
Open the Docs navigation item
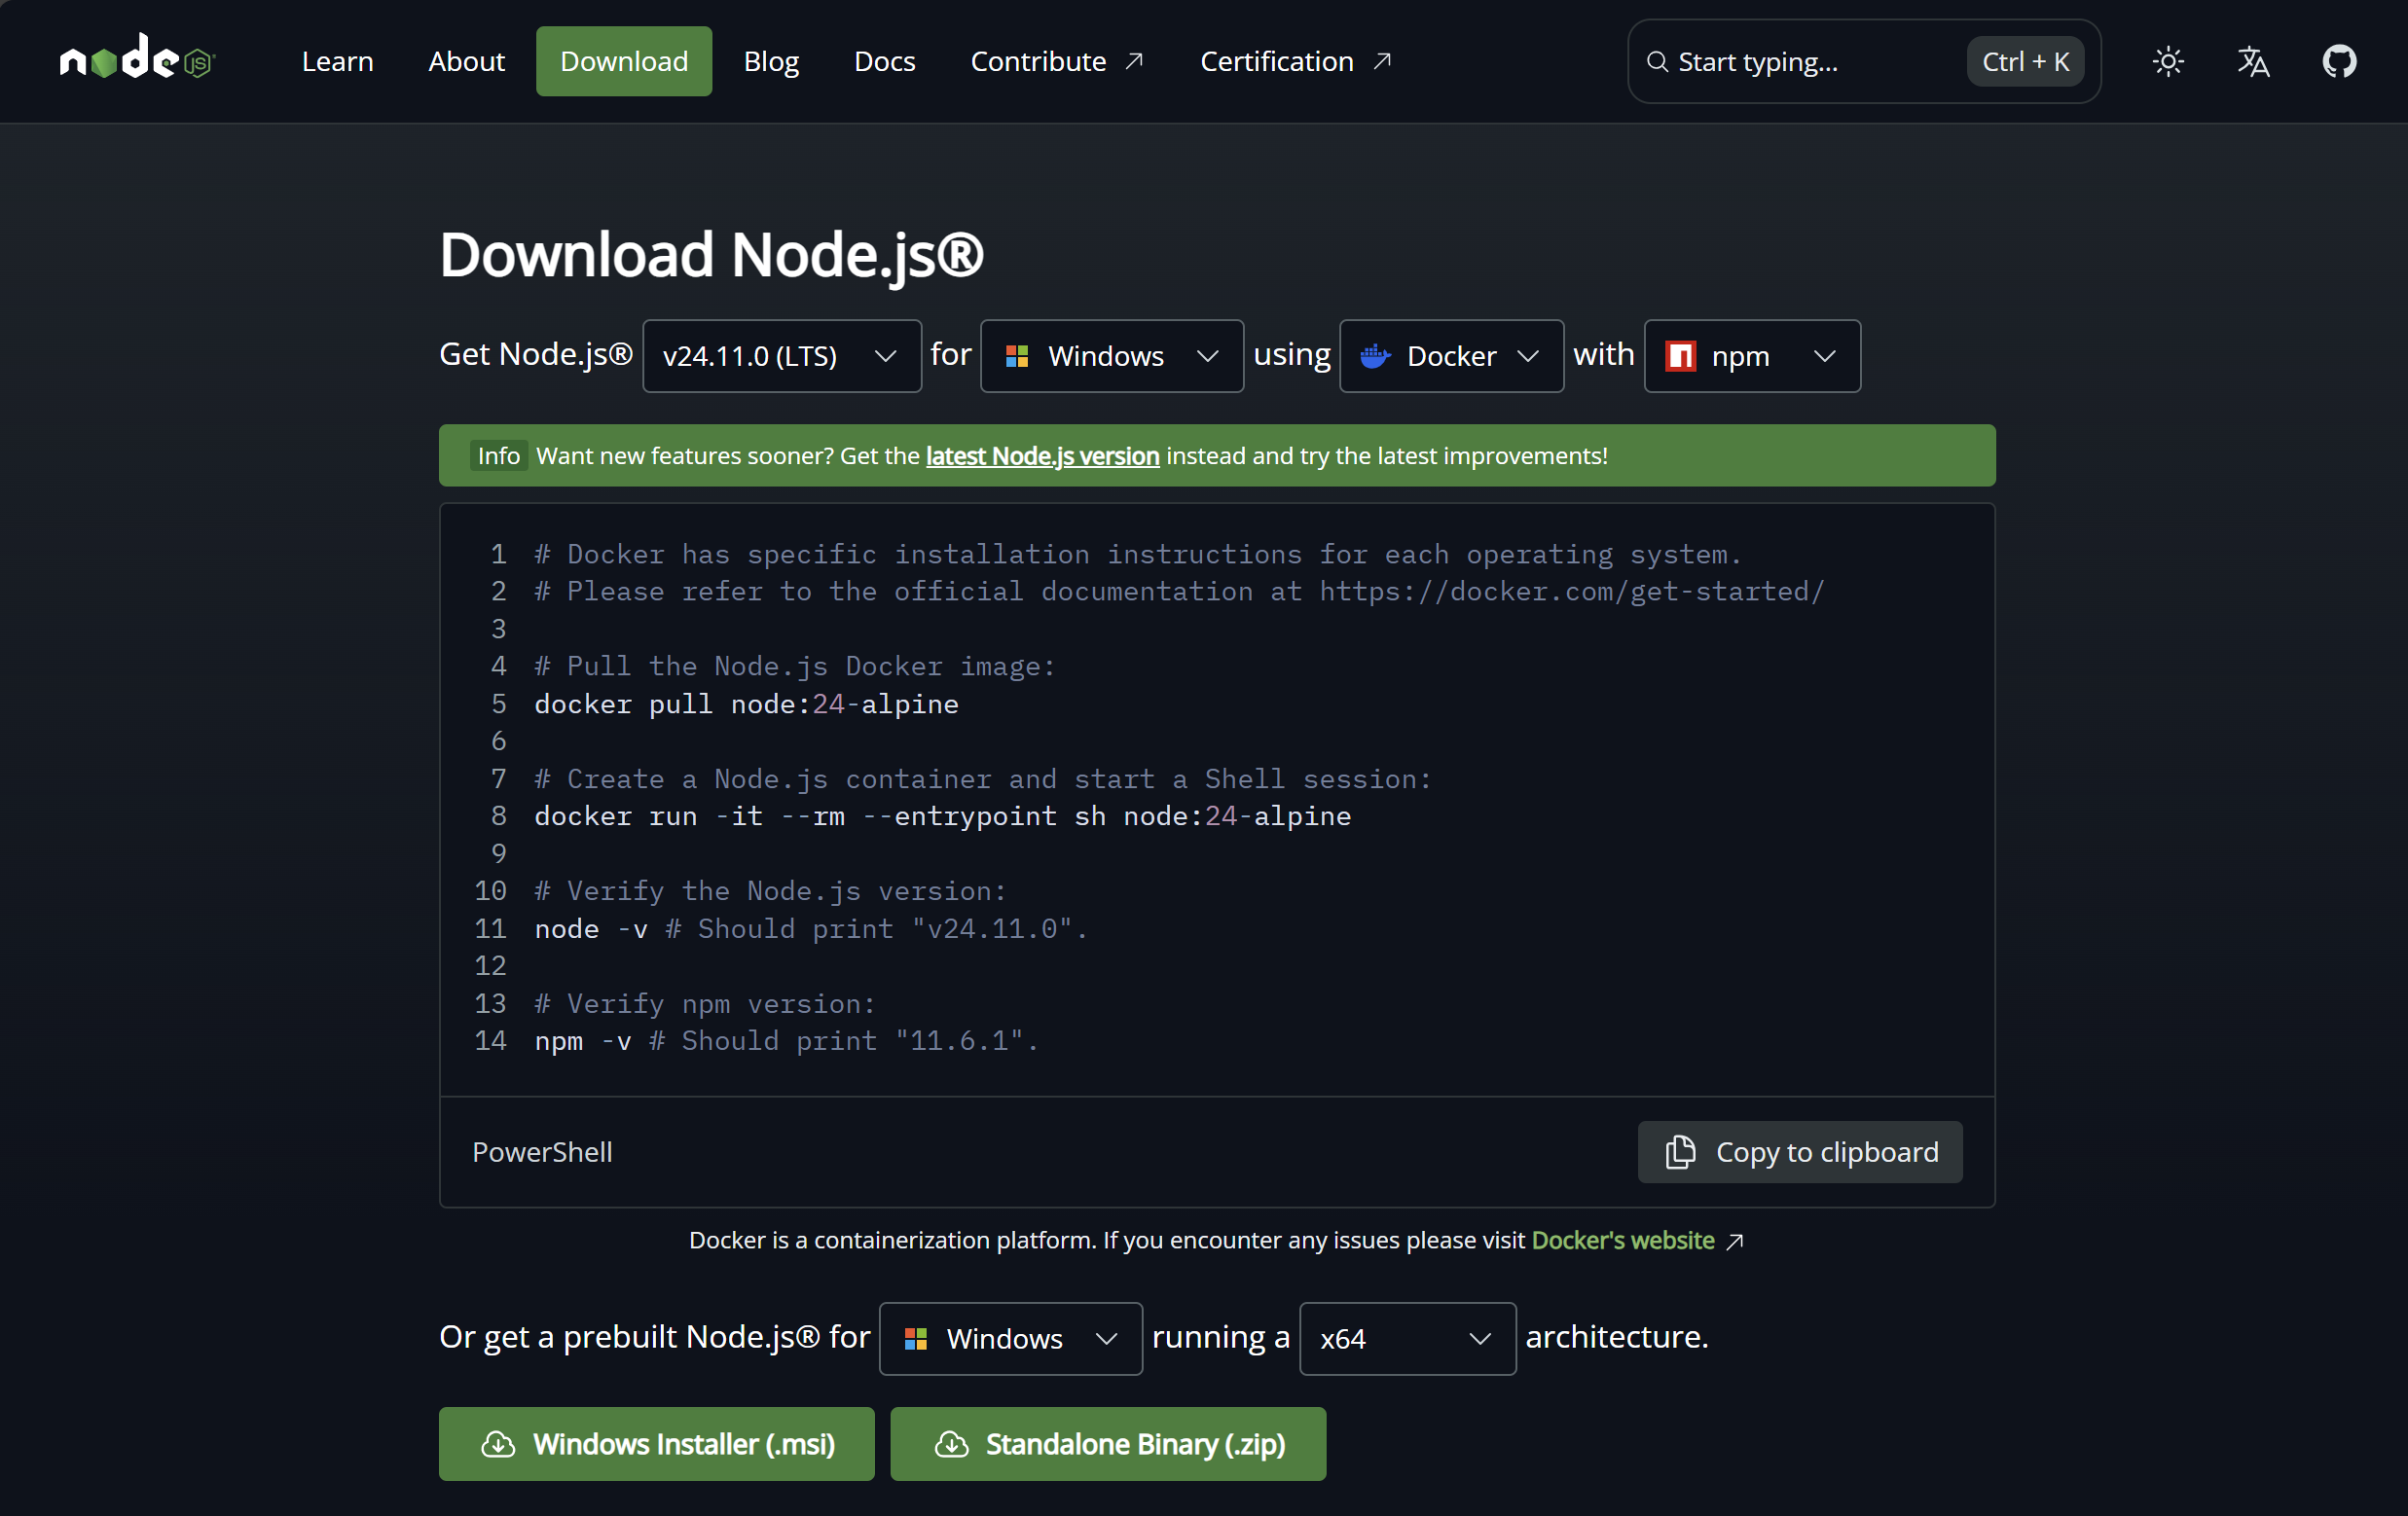tap(884, 61)
